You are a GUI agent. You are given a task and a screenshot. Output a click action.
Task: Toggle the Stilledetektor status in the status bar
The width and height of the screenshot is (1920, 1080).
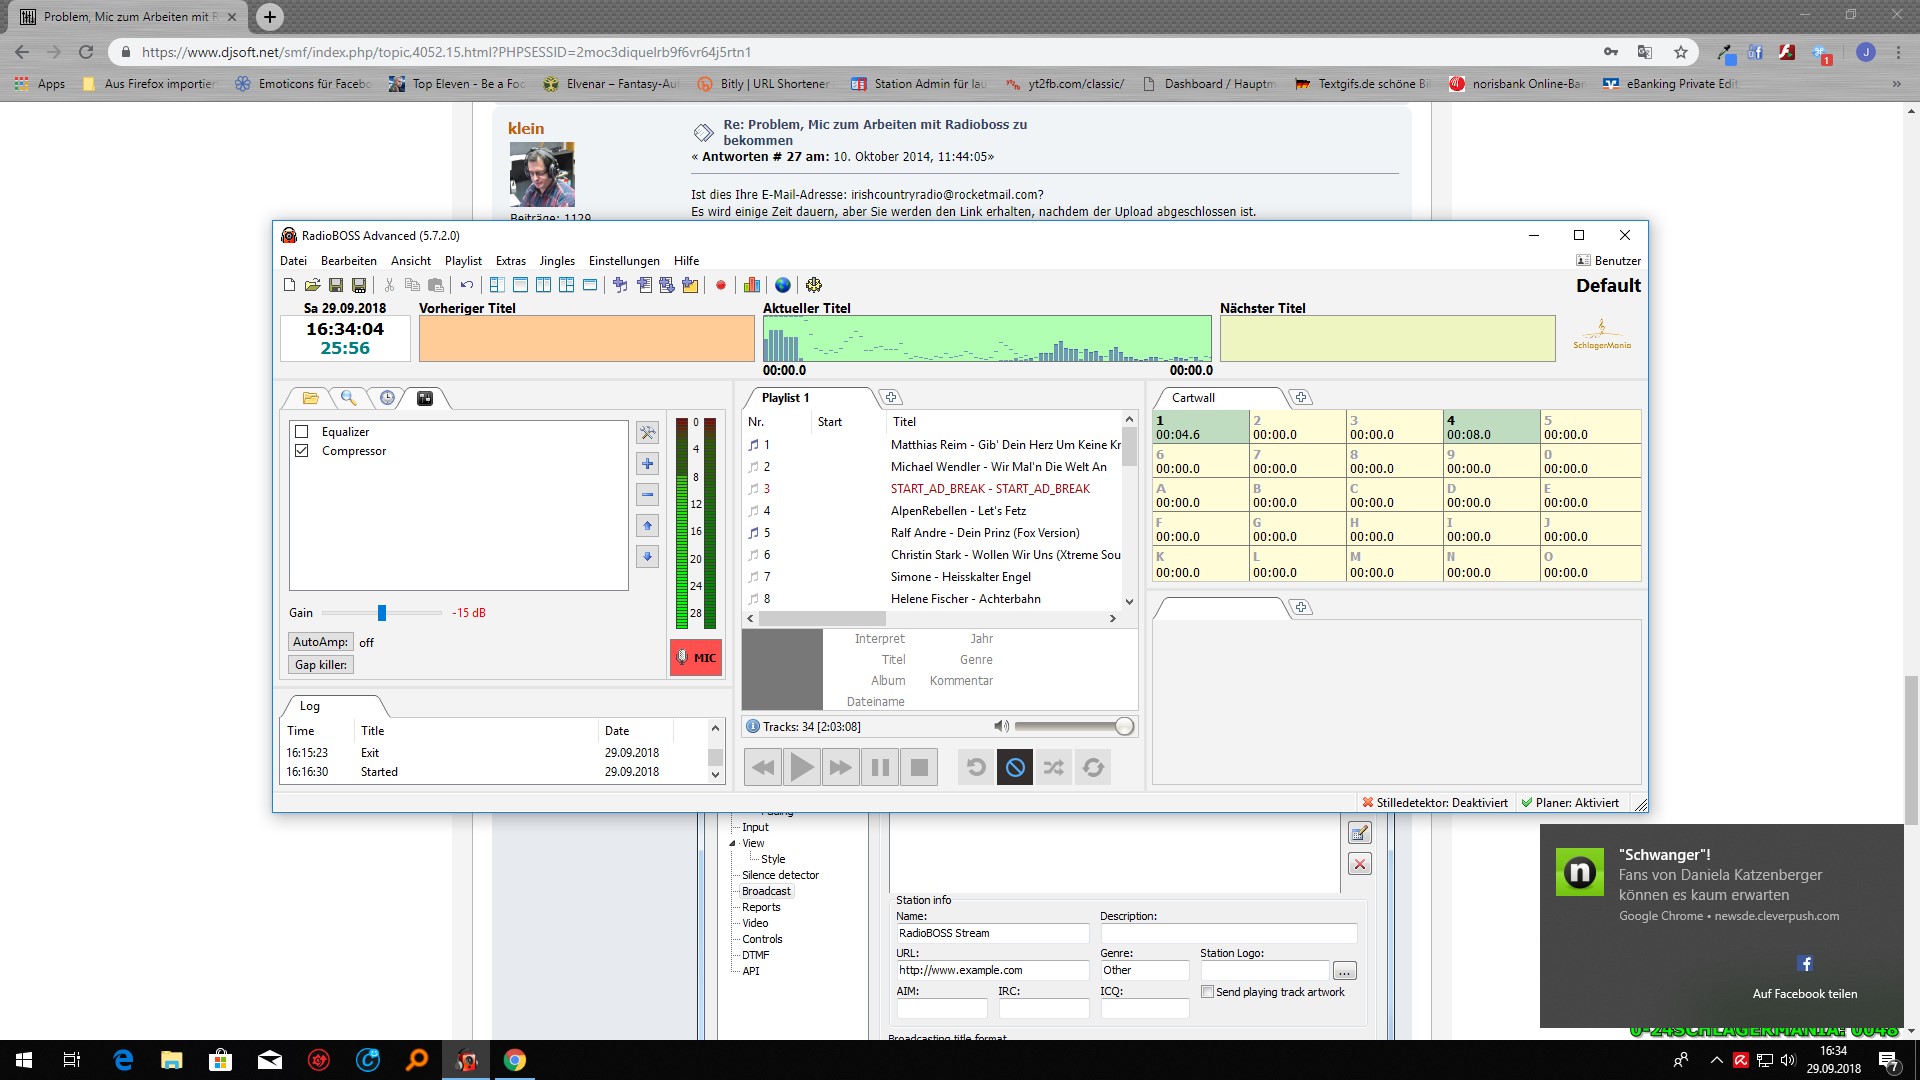(1435, 803)
